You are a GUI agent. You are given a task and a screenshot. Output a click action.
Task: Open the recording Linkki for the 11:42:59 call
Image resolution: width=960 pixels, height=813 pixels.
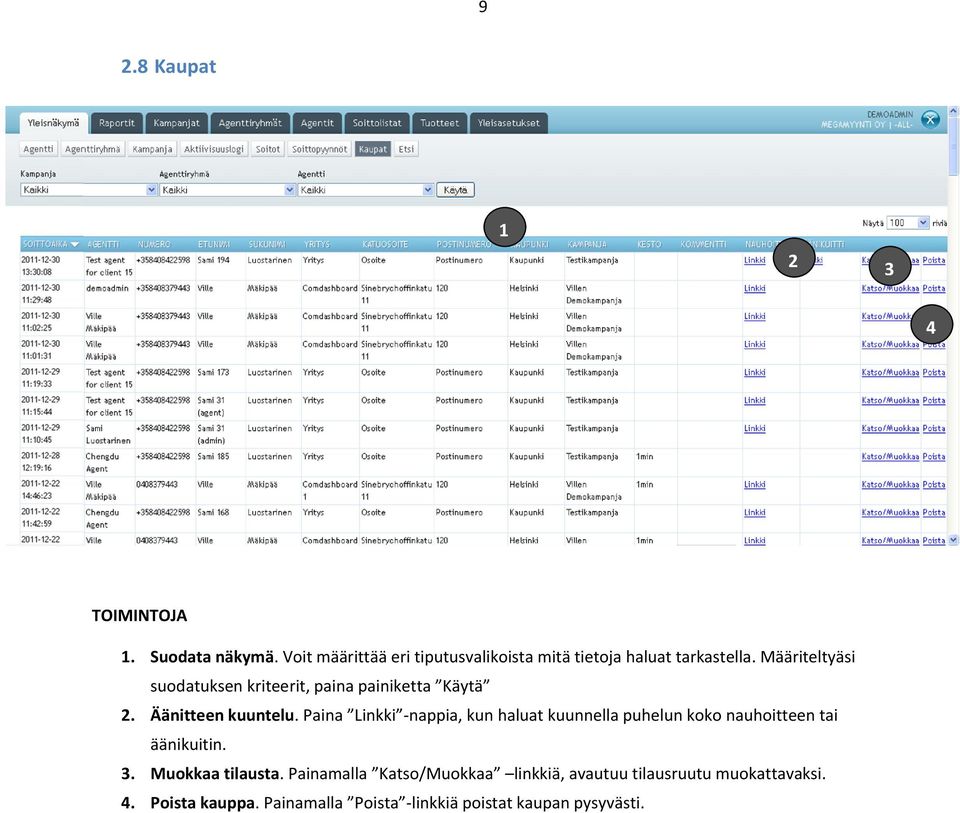point(754,513)
